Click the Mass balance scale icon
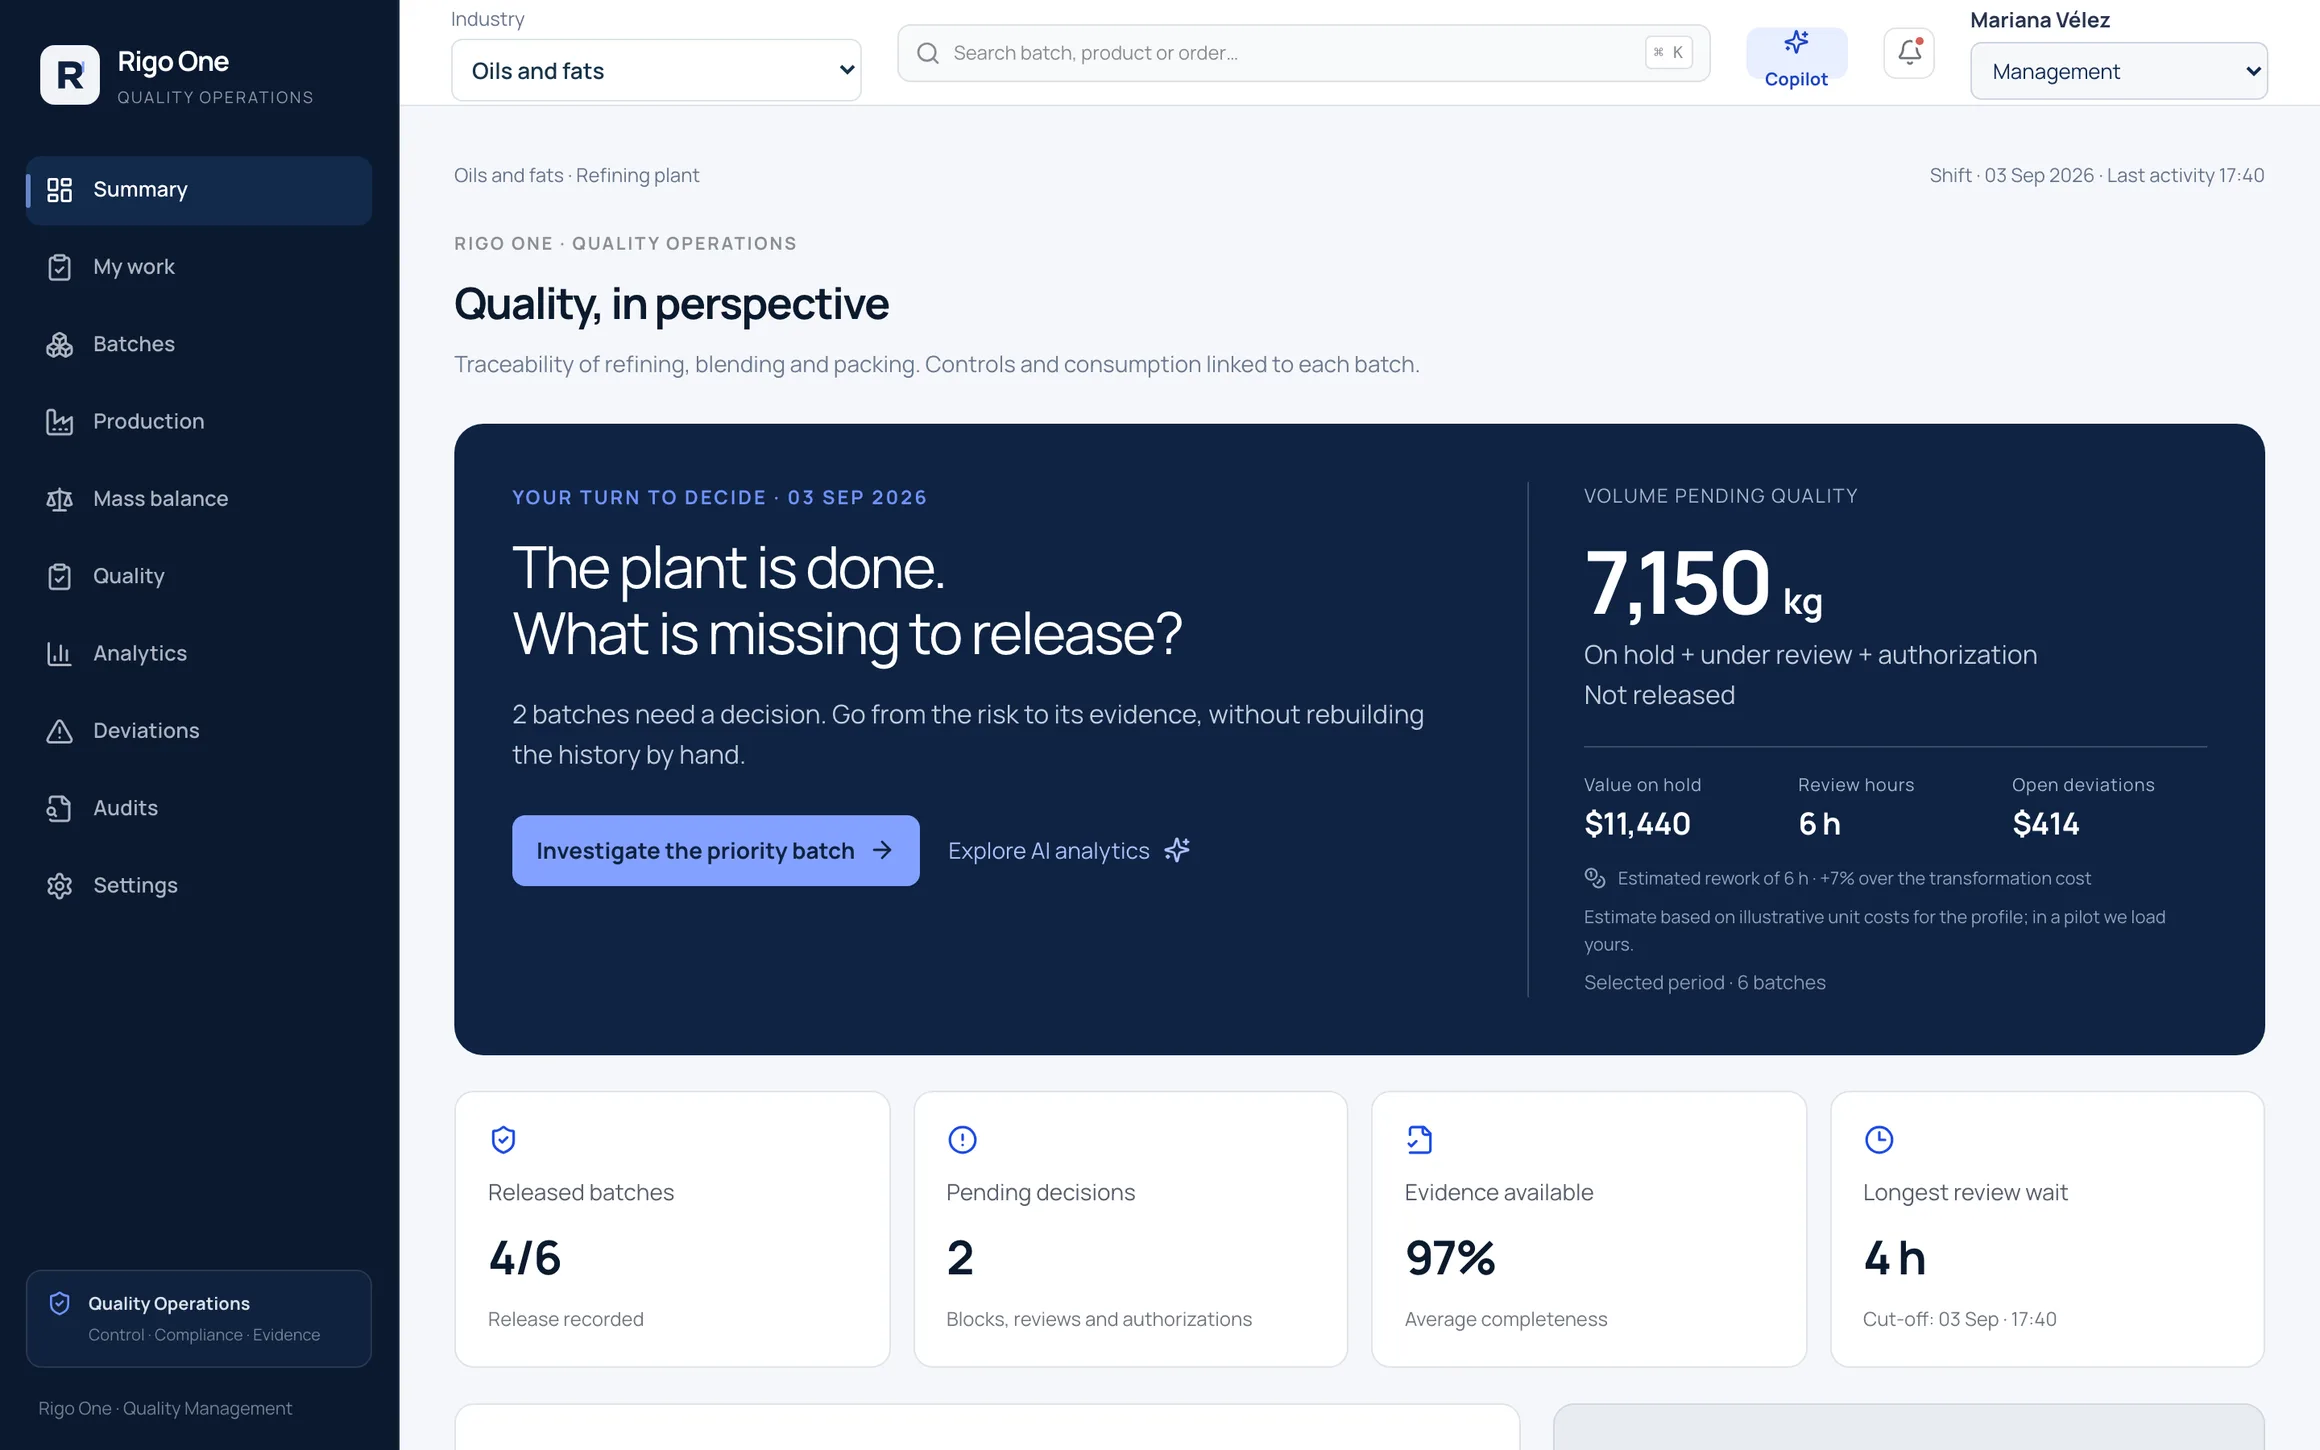The width and height of the screenshot is (2320, 1450). click(60, 499)
